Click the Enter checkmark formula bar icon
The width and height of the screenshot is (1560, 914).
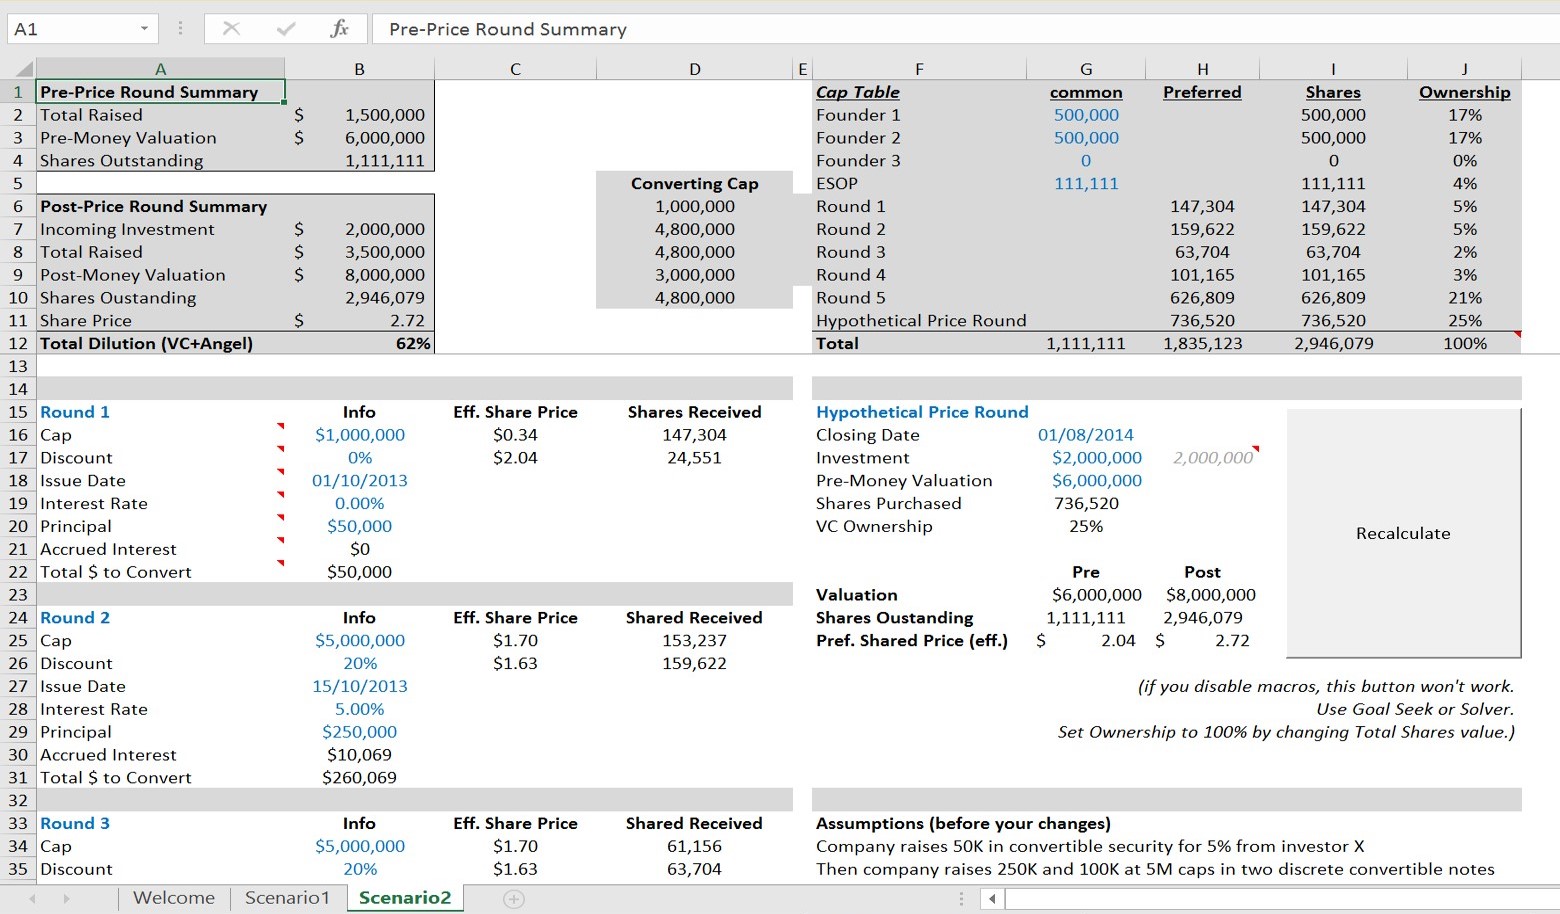[x=286, y=29]
